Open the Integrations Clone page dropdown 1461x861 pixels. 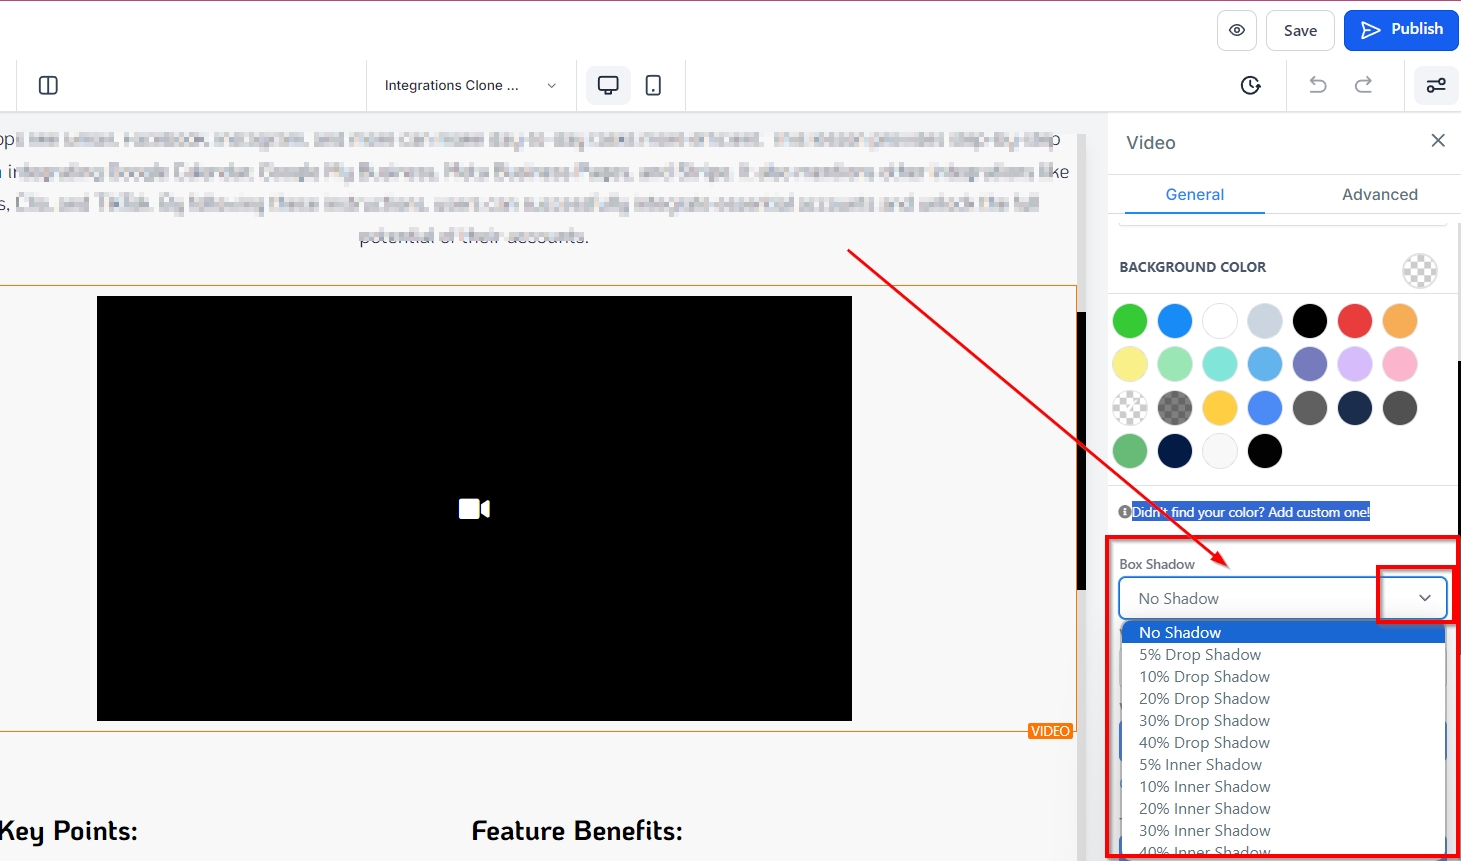point(470,85)
